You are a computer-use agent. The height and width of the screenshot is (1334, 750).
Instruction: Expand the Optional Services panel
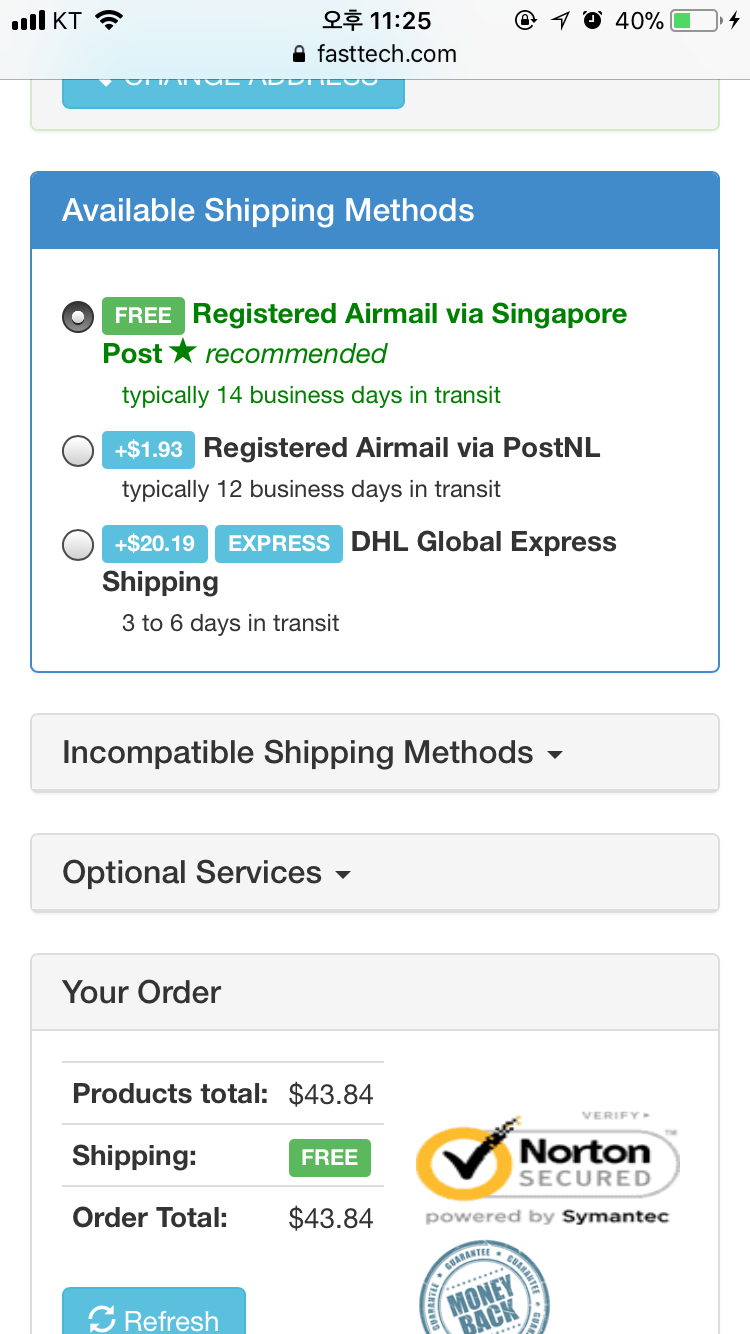(x=375, y=872)
